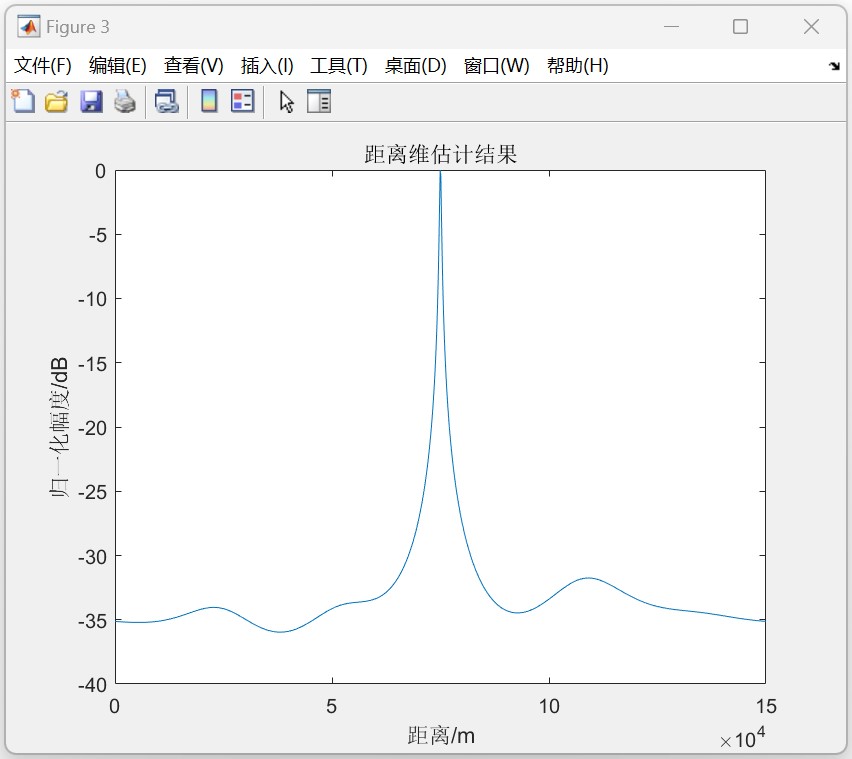Click the Figure 3 window title text
This screenshot has height=759, width=852.
pos(78,27)
